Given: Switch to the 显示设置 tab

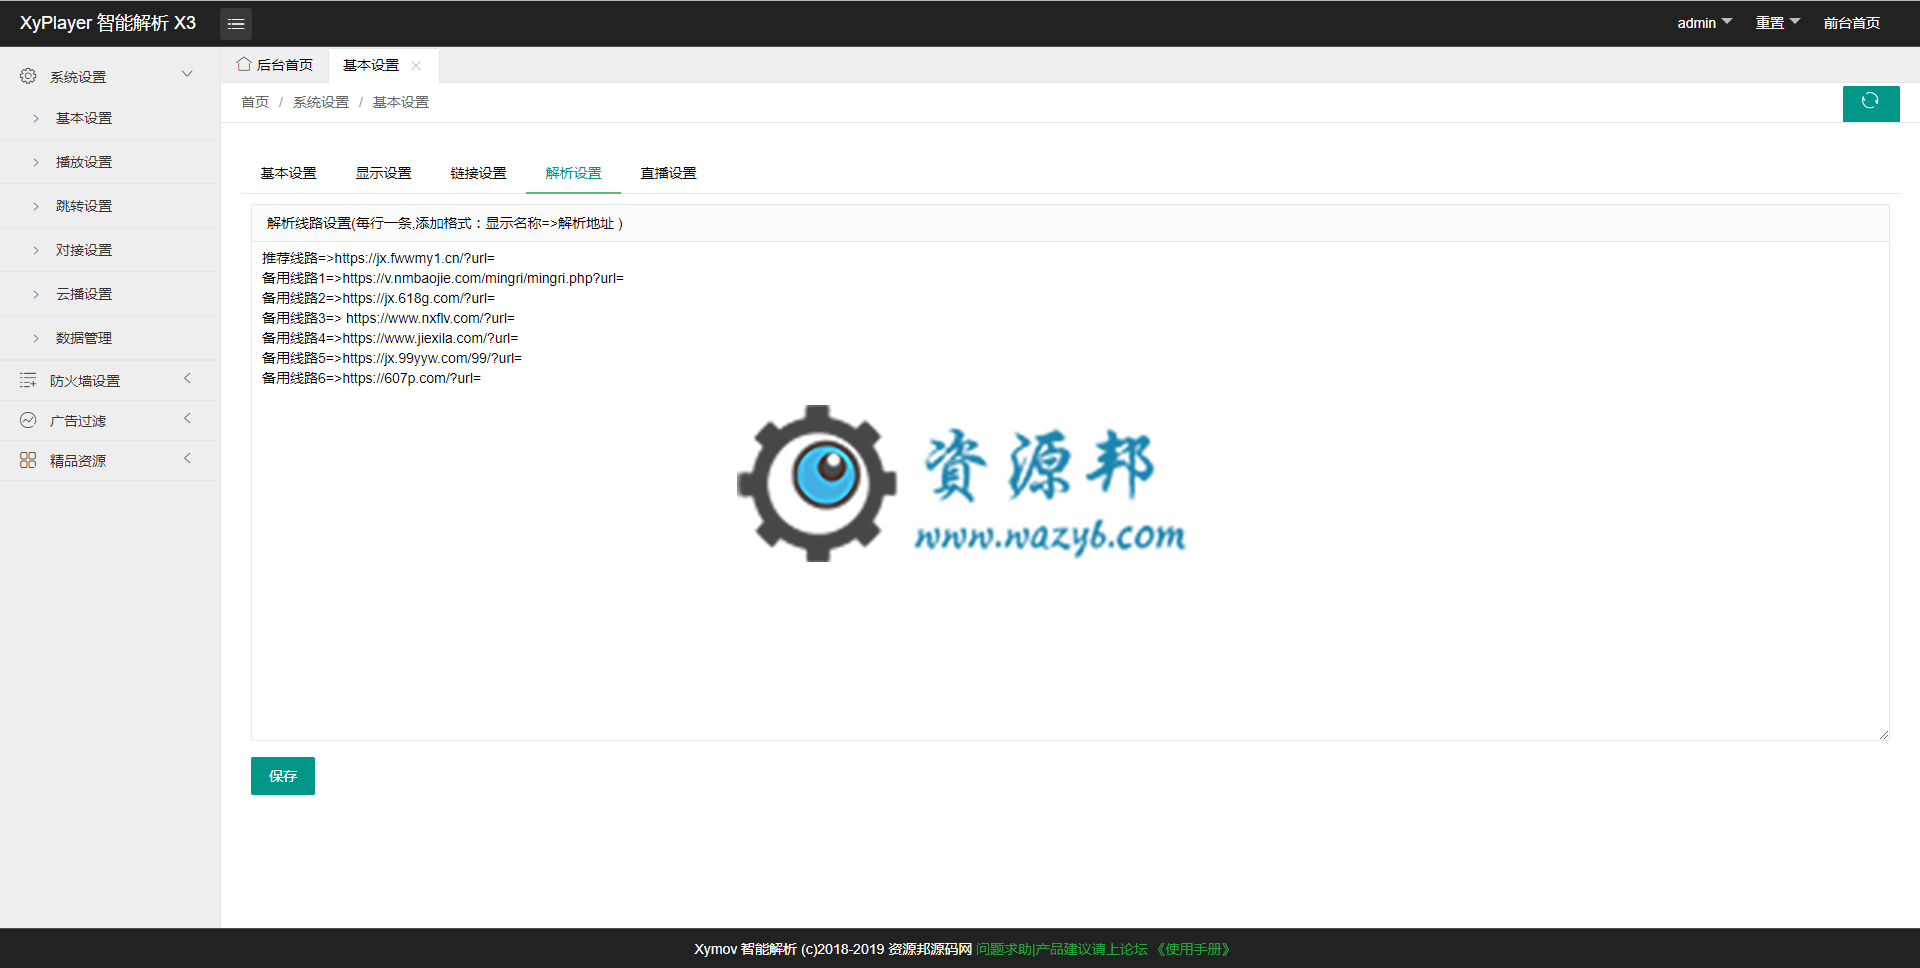Looking at the screenshot, I should [383, 173].
